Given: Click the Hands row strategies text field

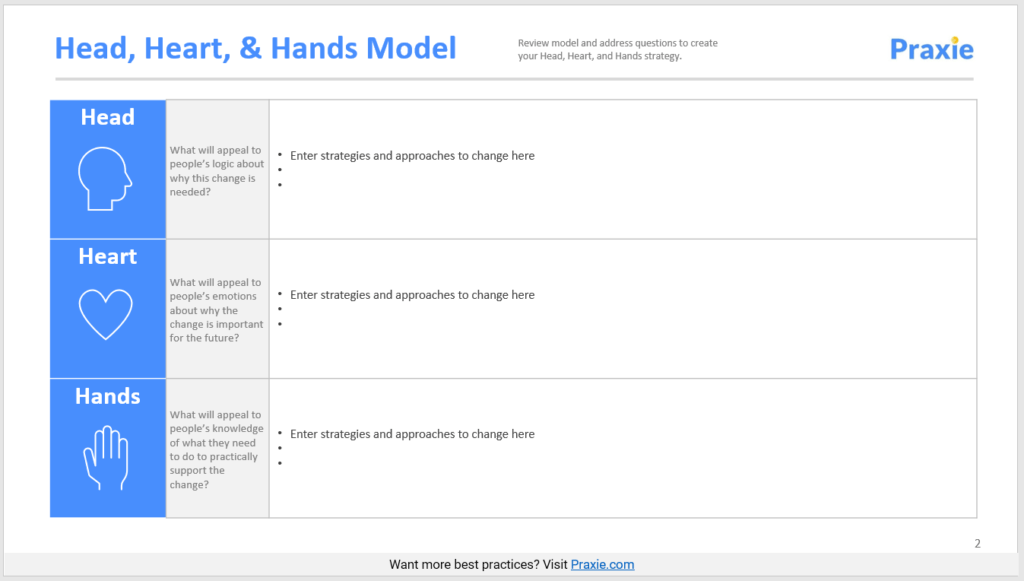Looking at the screenshot, I should click(623, 448).
